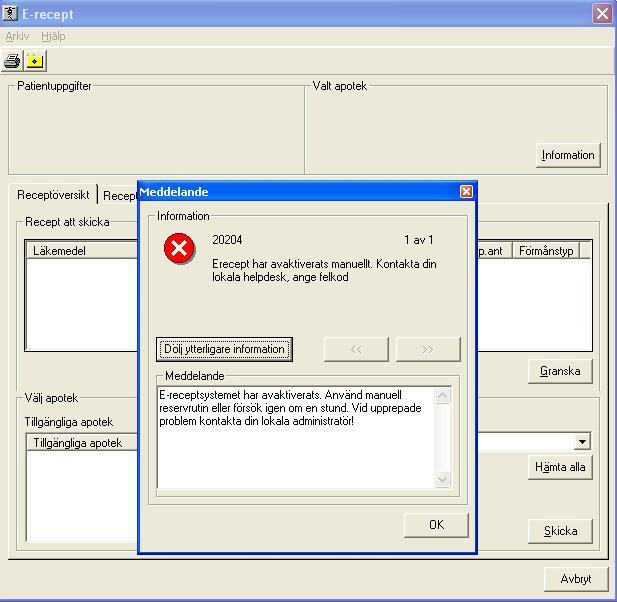Screen dimensions: 617x602
Task: Click the error code 20204 text
Action: (227, 240)
